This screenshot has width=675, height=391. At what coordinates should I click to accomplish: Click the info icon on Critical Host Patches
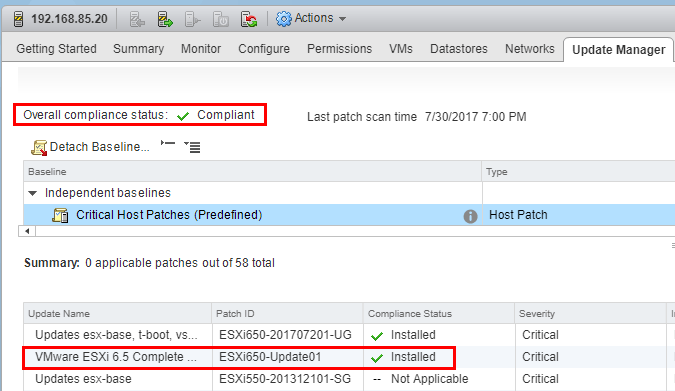coord(470,216)
